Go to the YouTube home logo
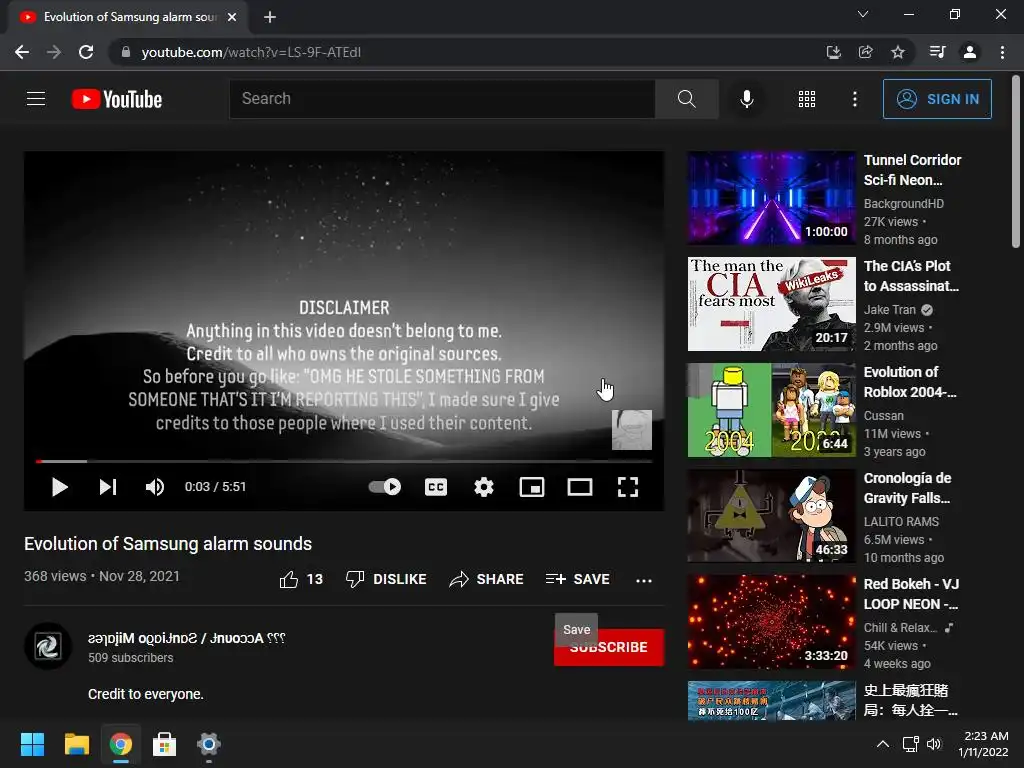1024x768 pixels. 117,99
